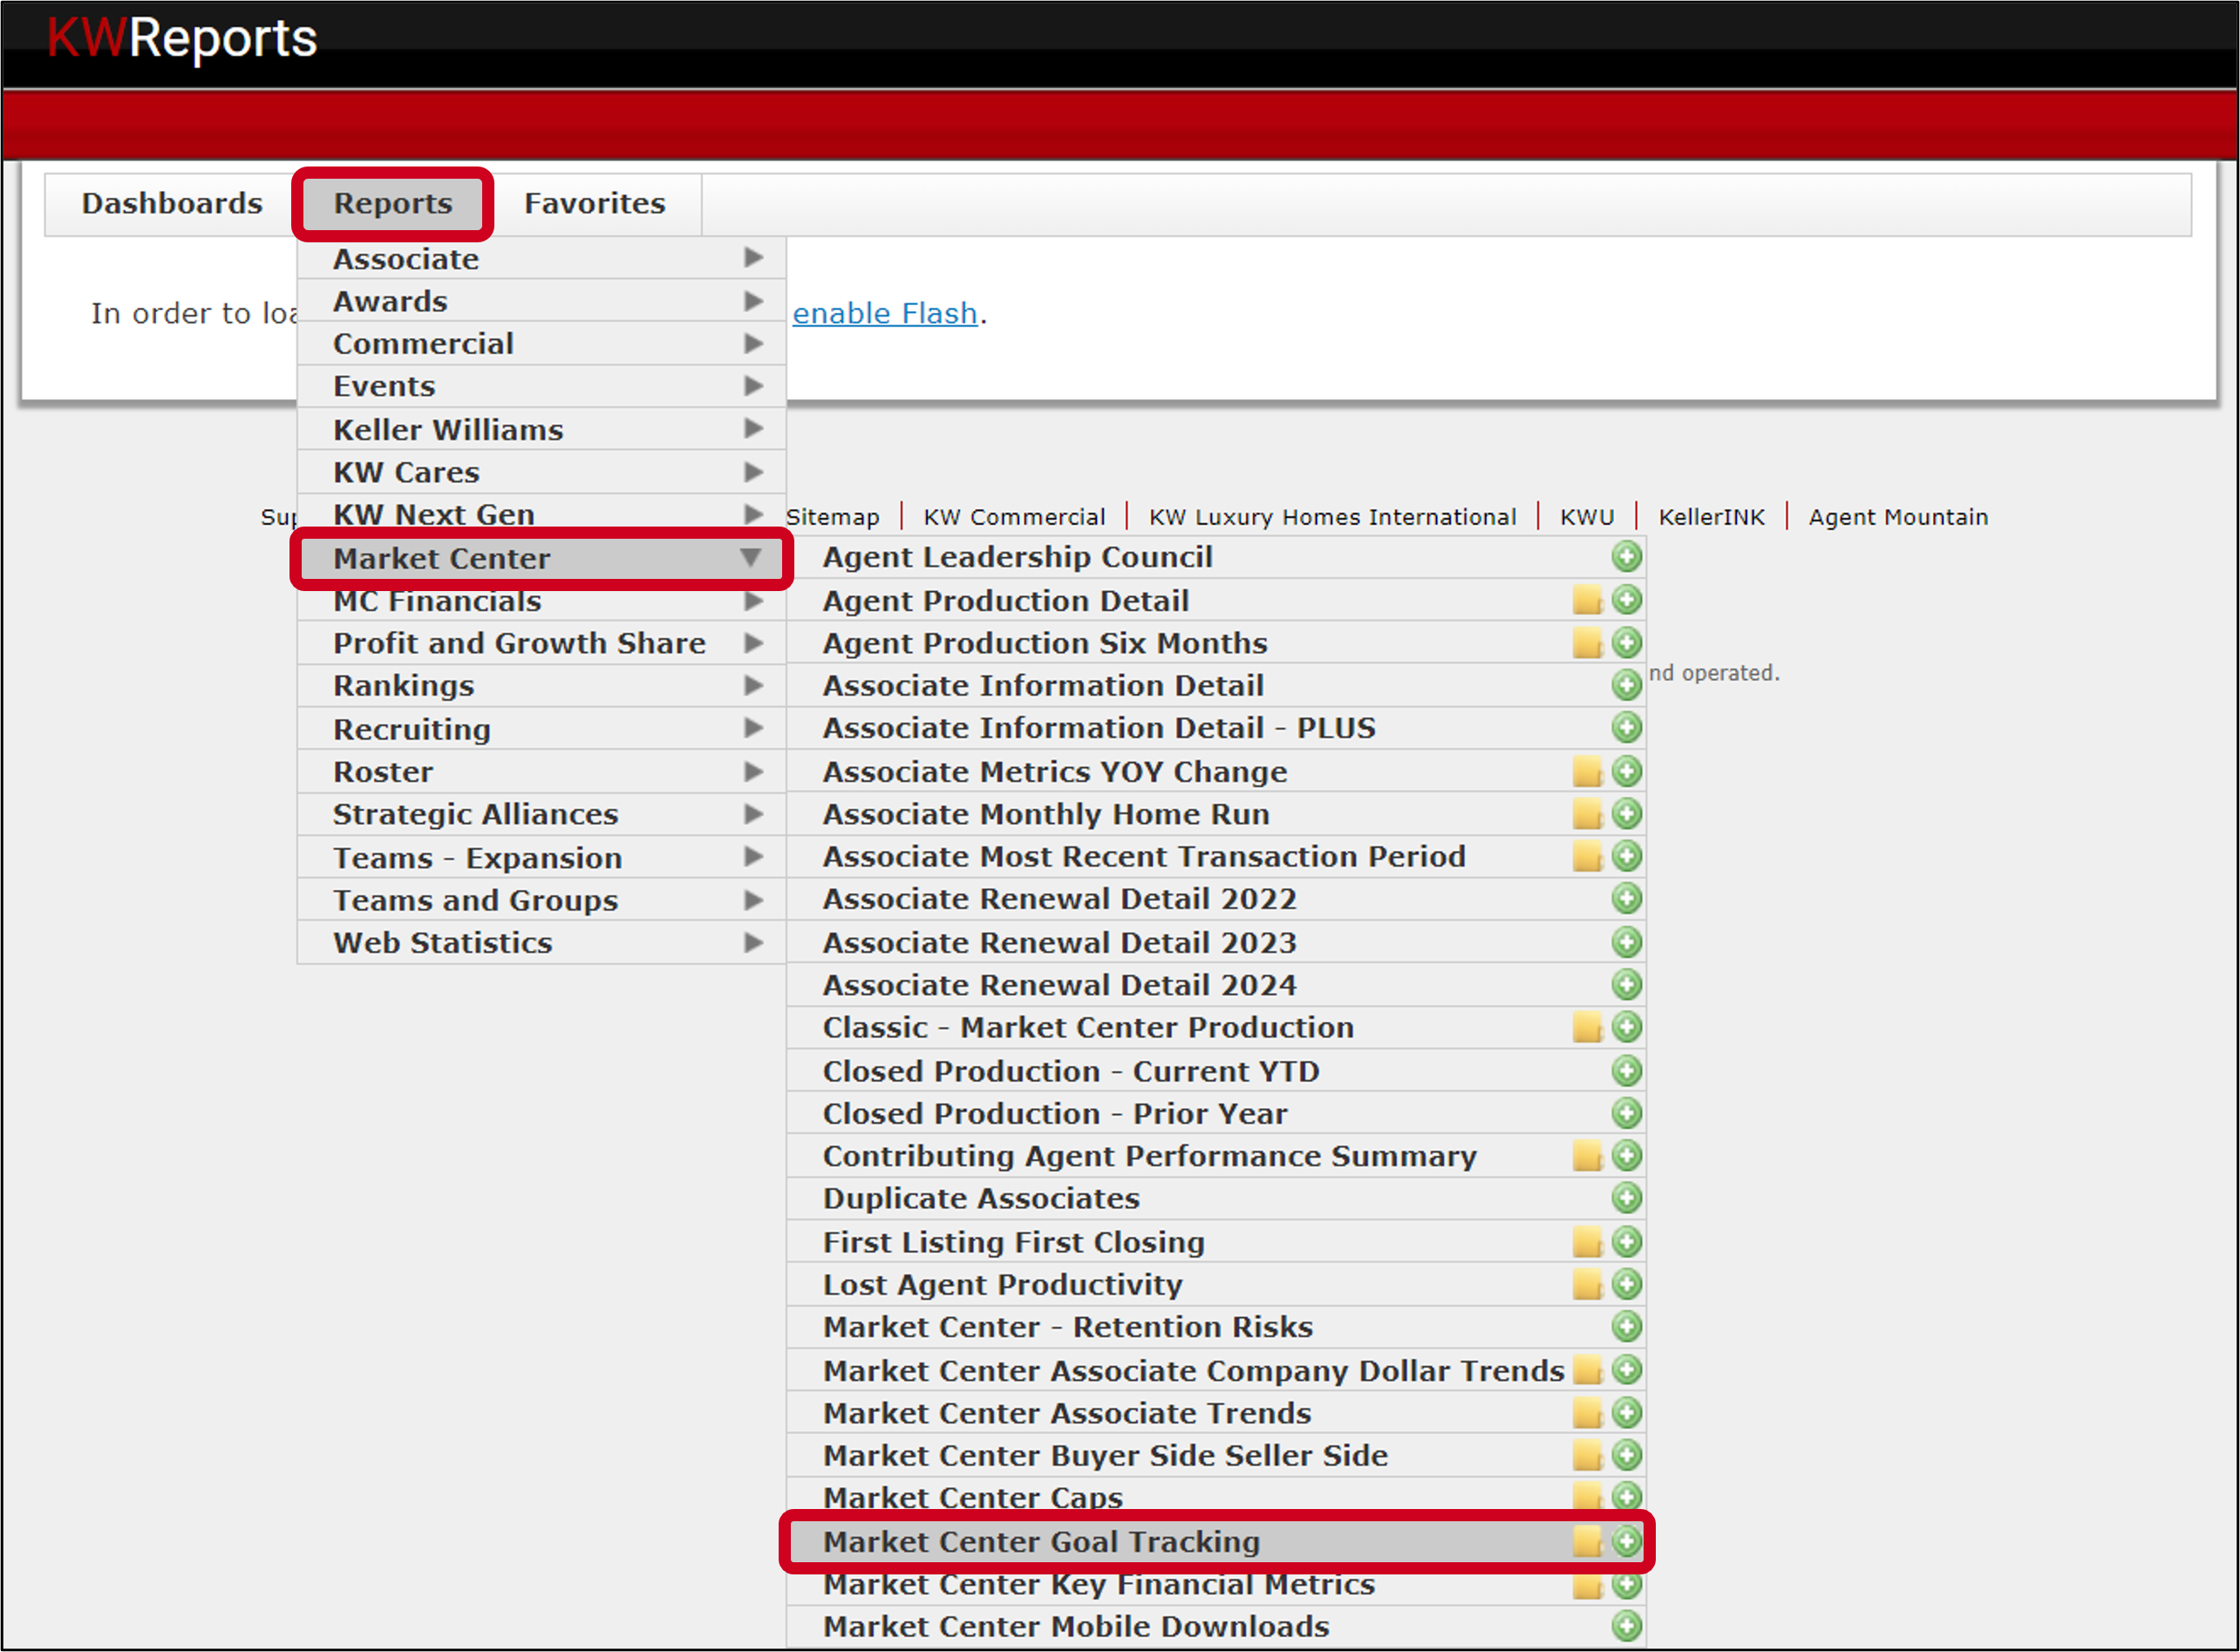The image size is (2240, 1652).
Task: Click the enable Flash link
Action: [885, 314]
